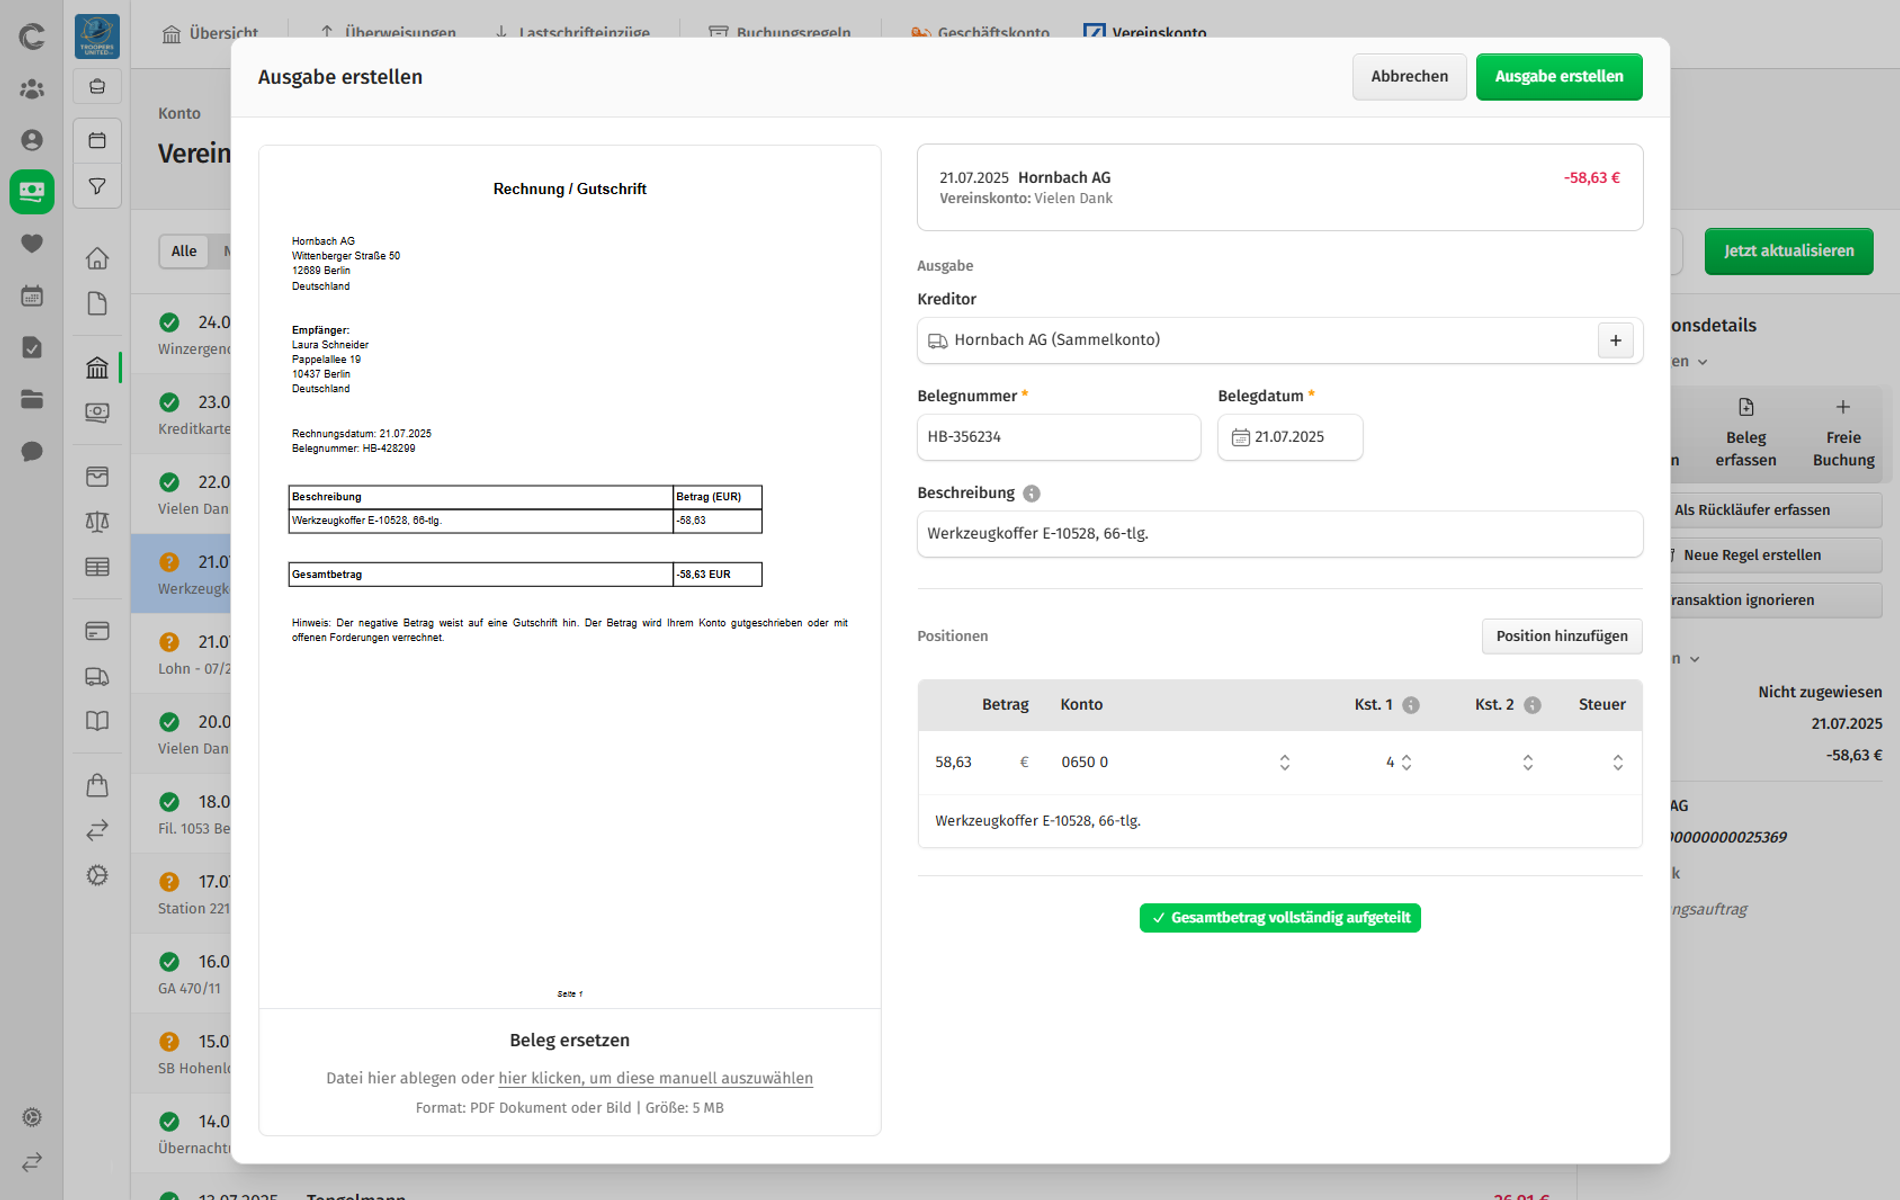The height and width of the screenshot is (1200, 1900).
Task: Click the position text Werkzeugkoffer E-10528, 66-tlg.
Action: [x=1037, y=821]
